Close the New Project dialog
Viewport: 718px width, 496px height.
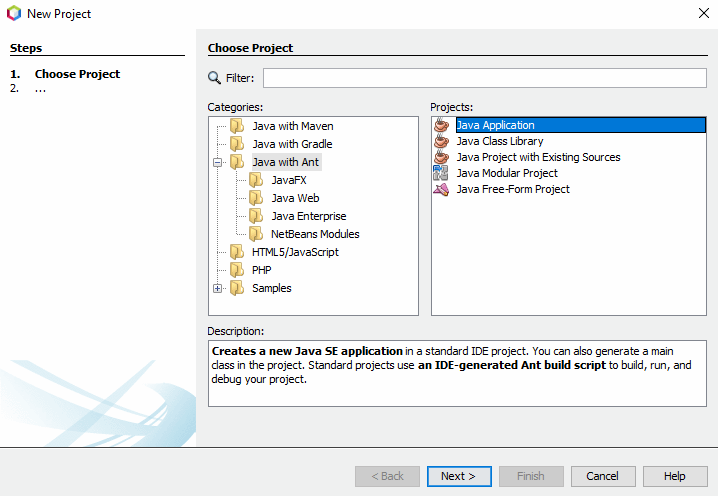[704, 13]
